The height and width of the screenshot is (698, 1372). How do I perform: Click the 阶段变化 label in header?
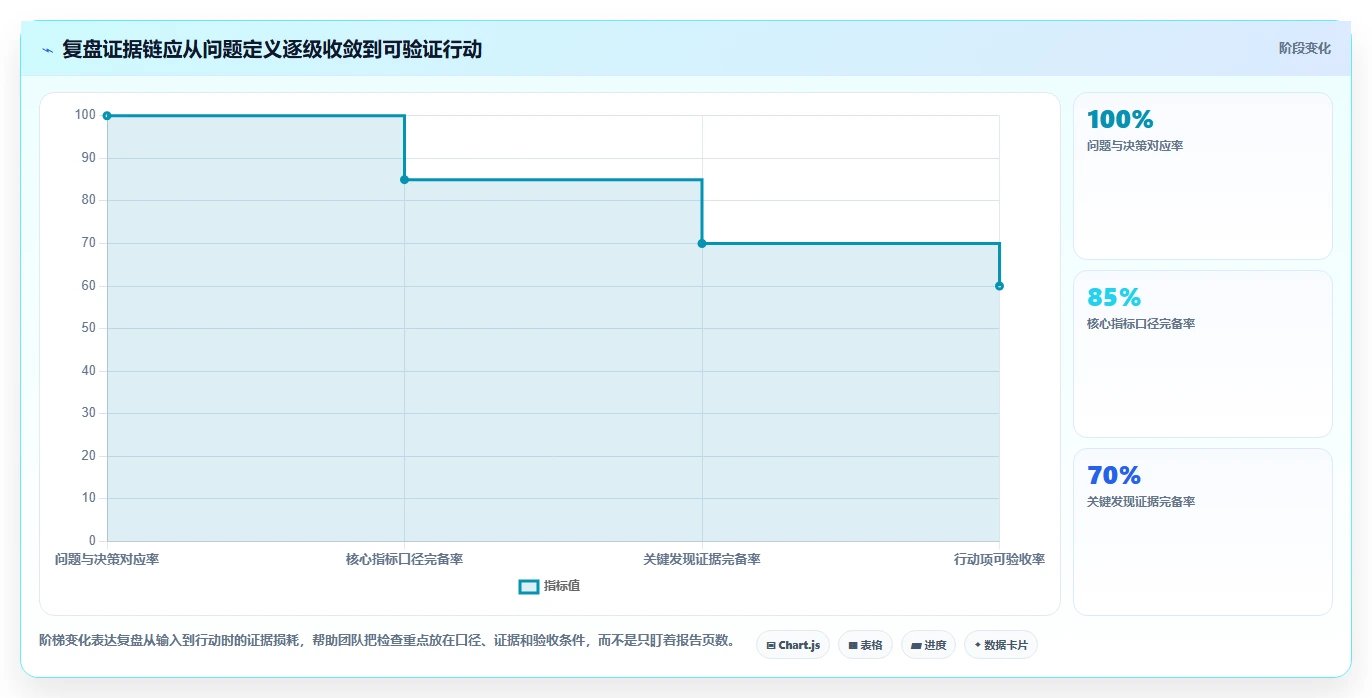point(1305,48)
